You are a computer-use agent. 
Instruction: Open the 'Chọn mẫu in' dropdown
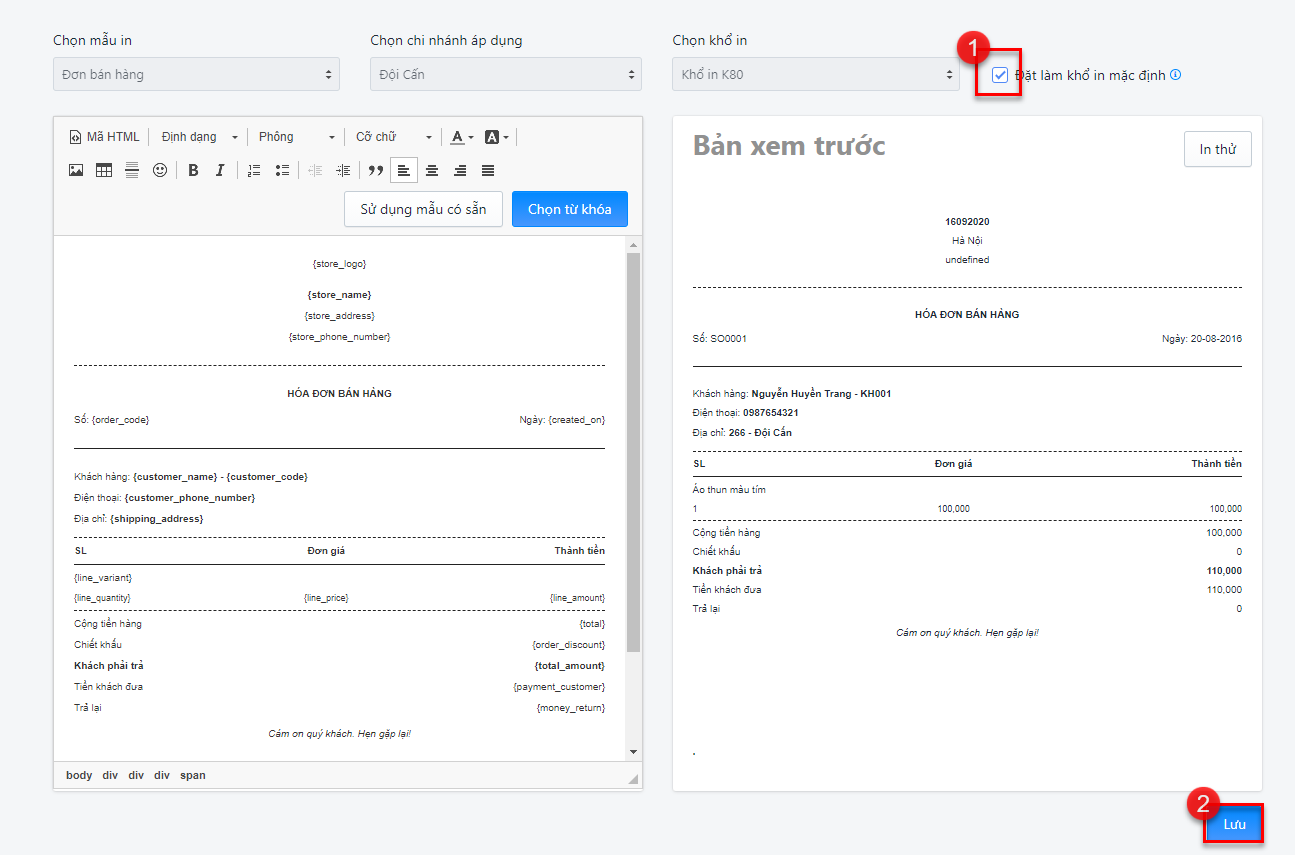point(196,74)
